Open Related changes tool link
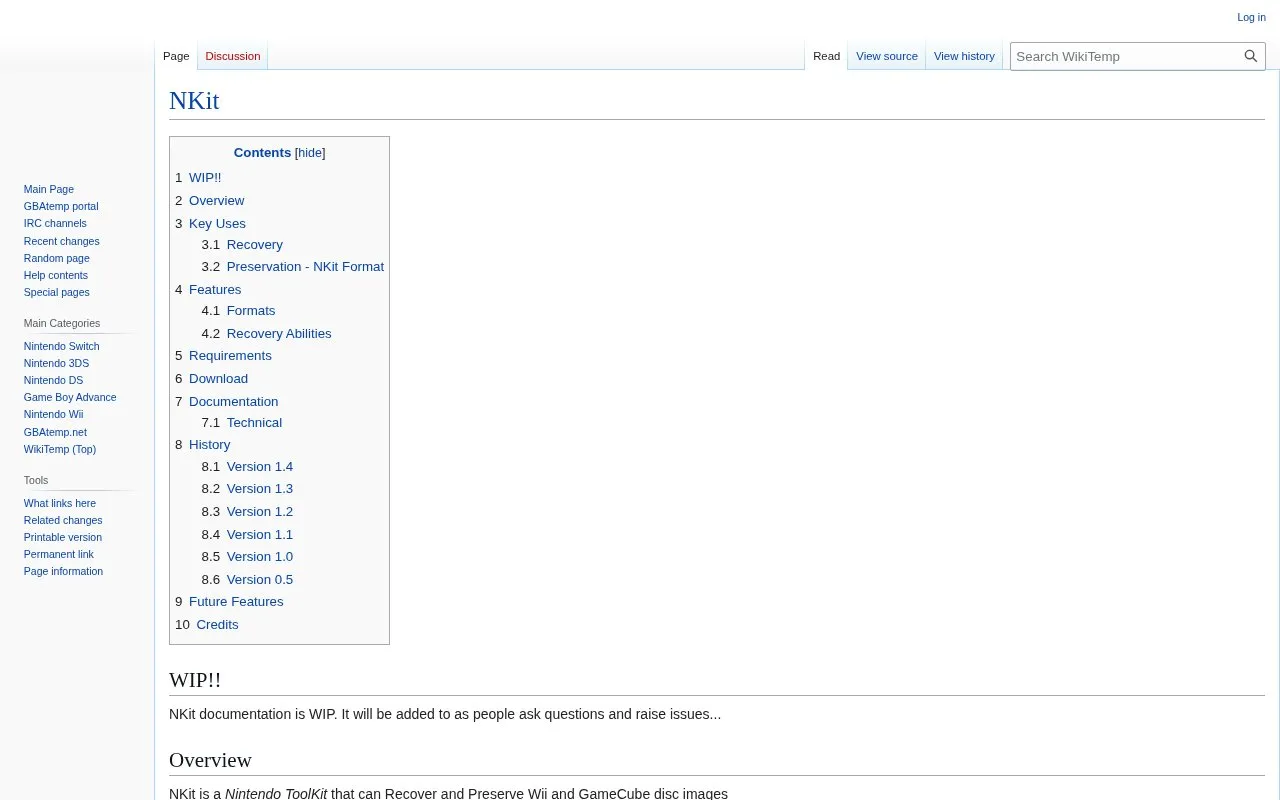 (x=63, y=520)
